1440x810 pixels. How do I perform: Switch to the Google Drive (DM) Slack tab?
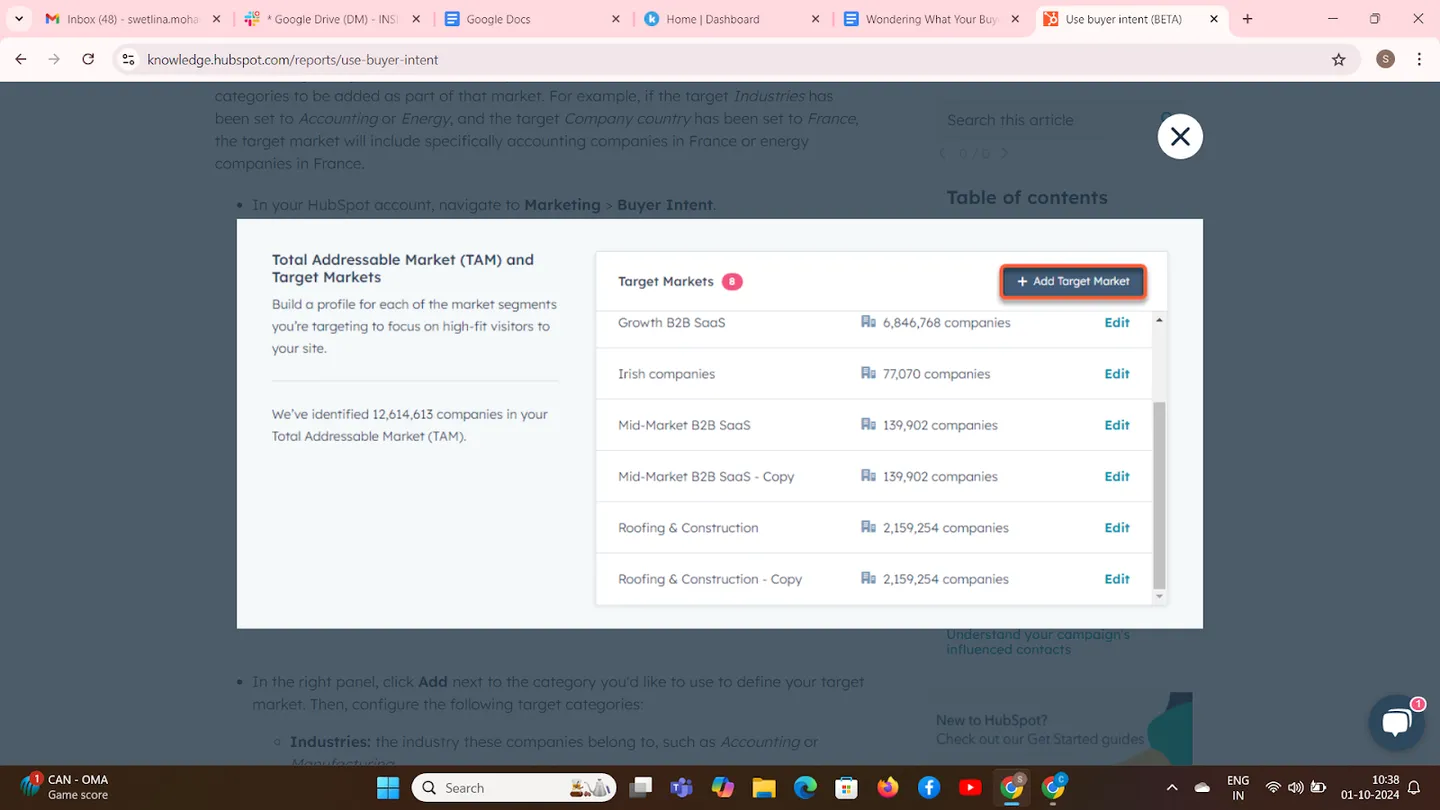[335, 19]
